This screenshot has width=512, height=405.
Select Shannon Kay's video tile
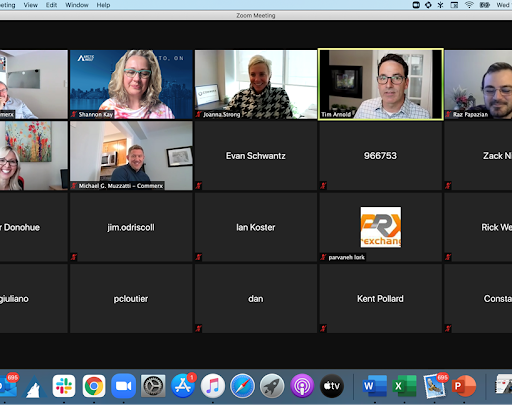click(131, 84)
